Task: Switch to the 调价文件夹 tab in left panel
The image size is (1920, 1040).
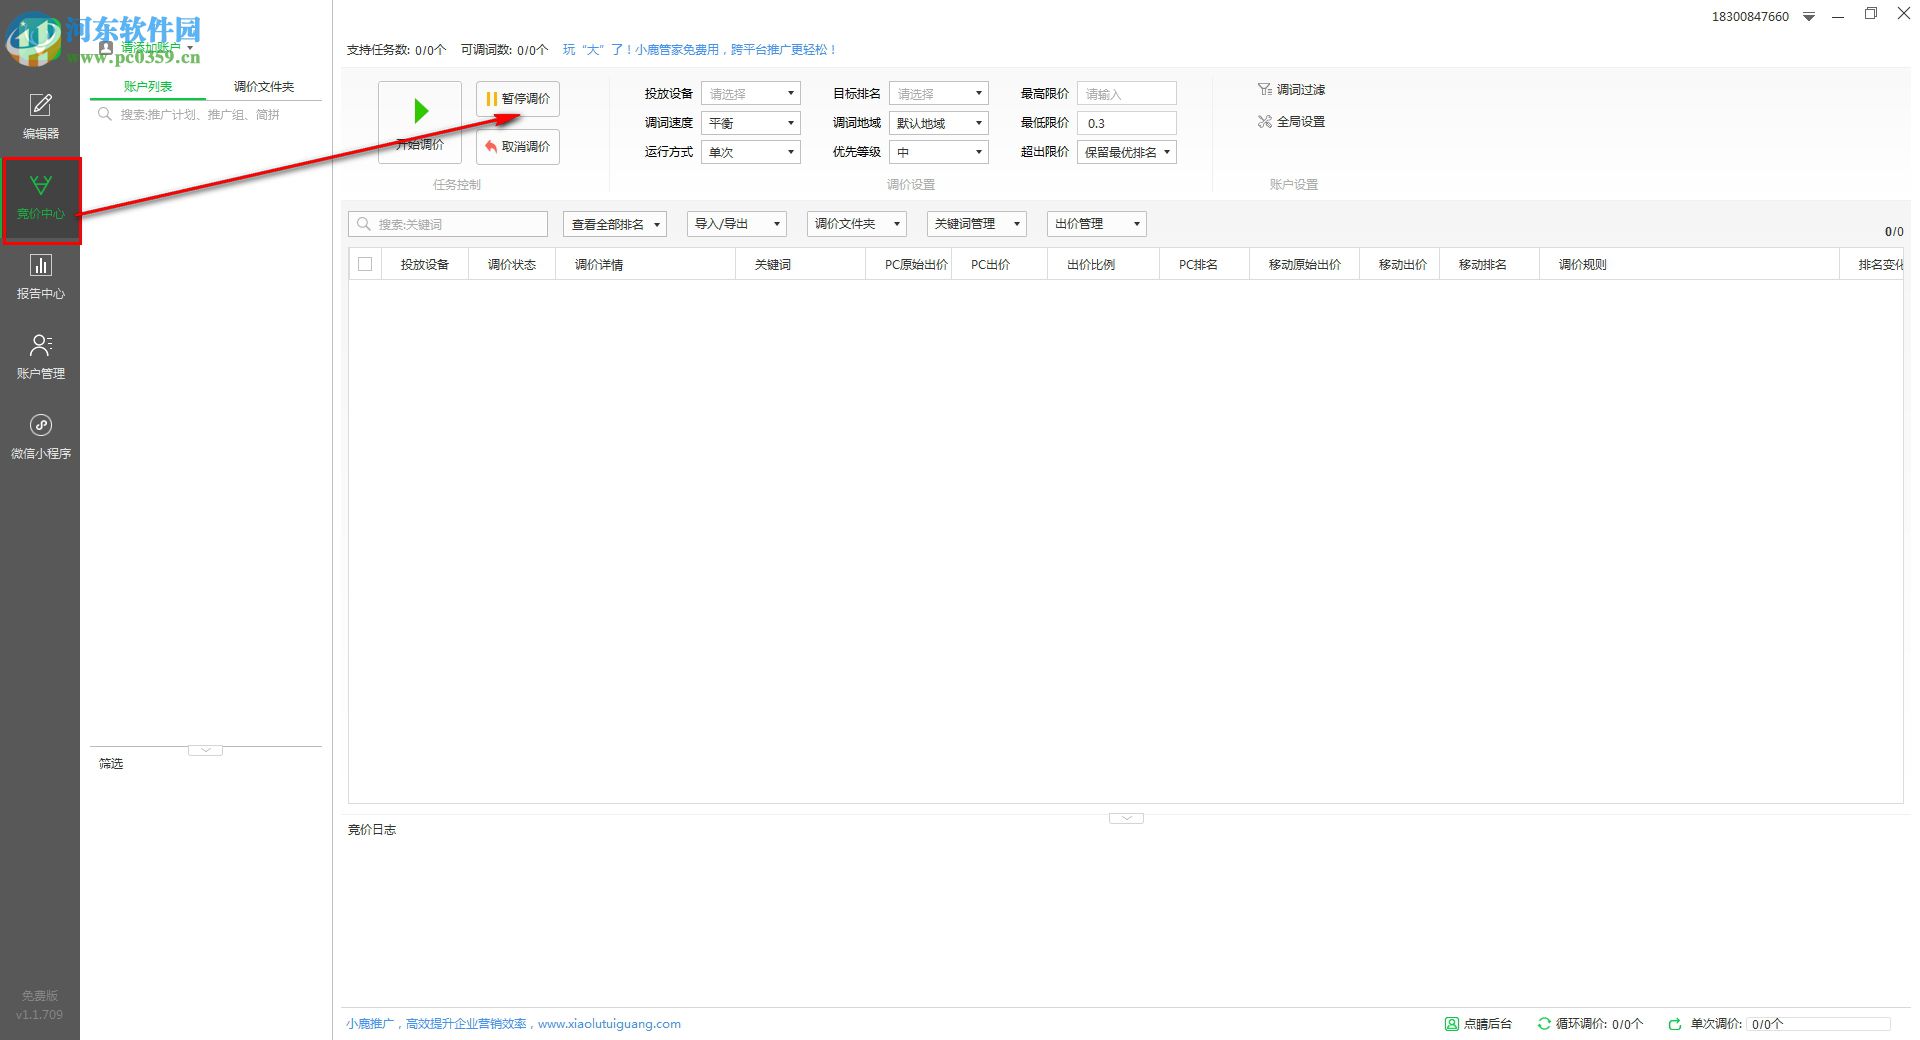Action: pyautogui.click(x=264, y=87)
